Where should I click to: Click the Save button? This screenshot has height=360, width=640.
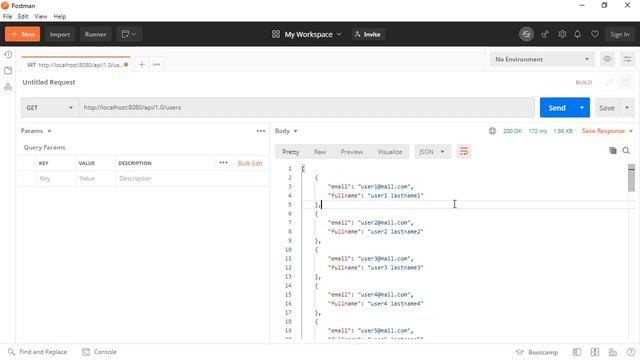[607, 108]
